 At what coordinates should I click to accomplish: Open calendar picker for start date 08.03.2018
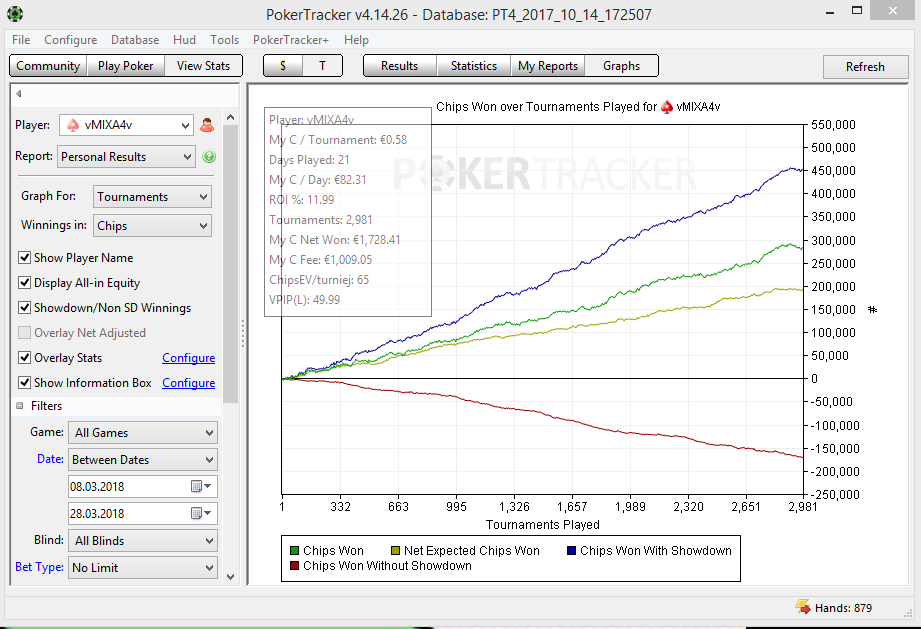(x=201, y=486)
